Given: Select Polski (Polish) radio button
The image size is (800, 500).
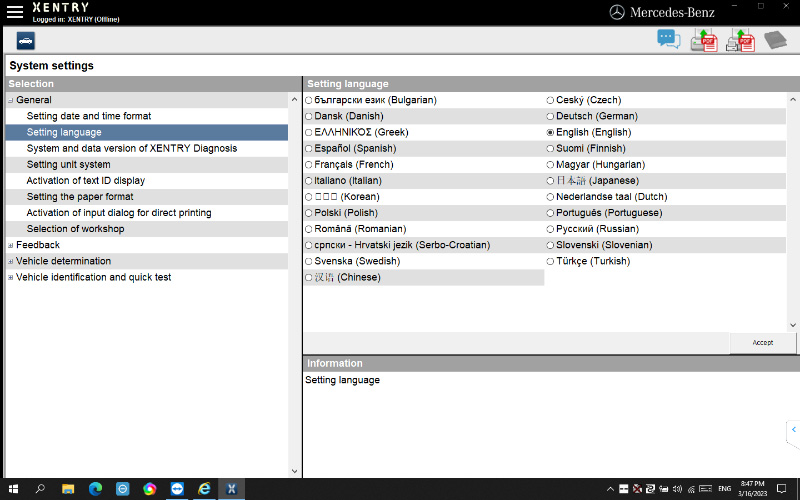Looking at the screenshot, I should [309, 213].
